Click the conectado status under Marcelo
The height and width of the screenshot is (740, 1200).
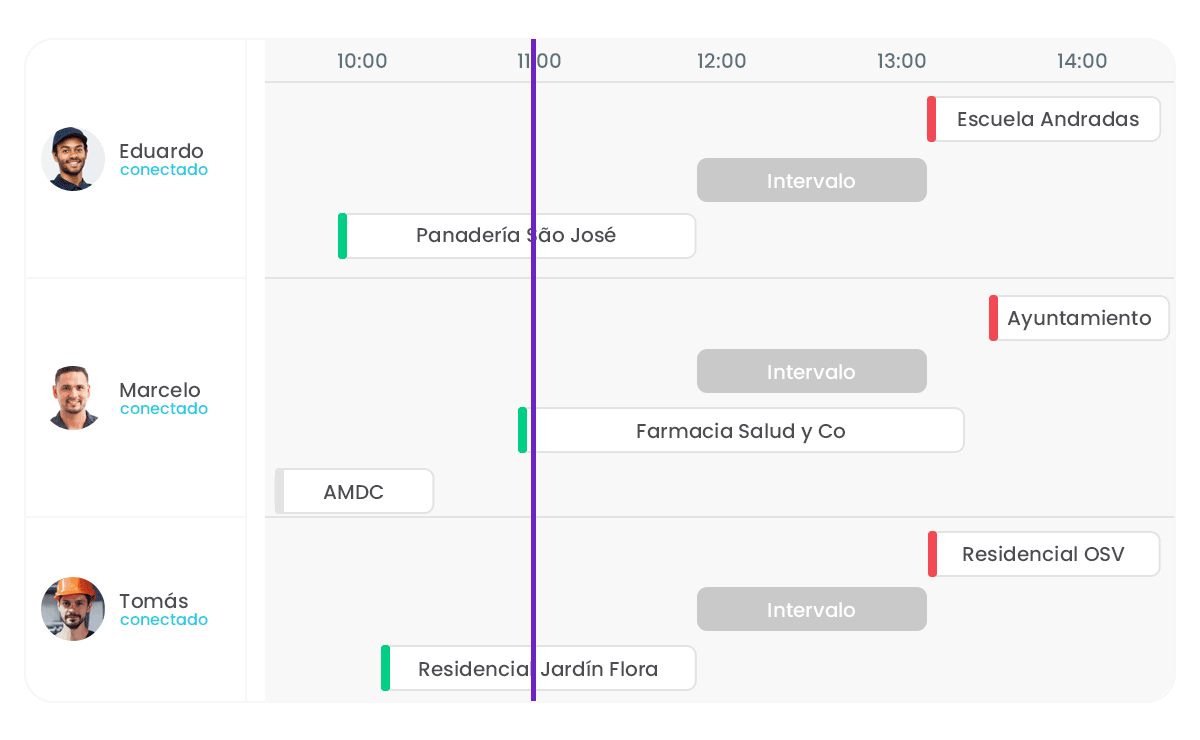[164, 409]
